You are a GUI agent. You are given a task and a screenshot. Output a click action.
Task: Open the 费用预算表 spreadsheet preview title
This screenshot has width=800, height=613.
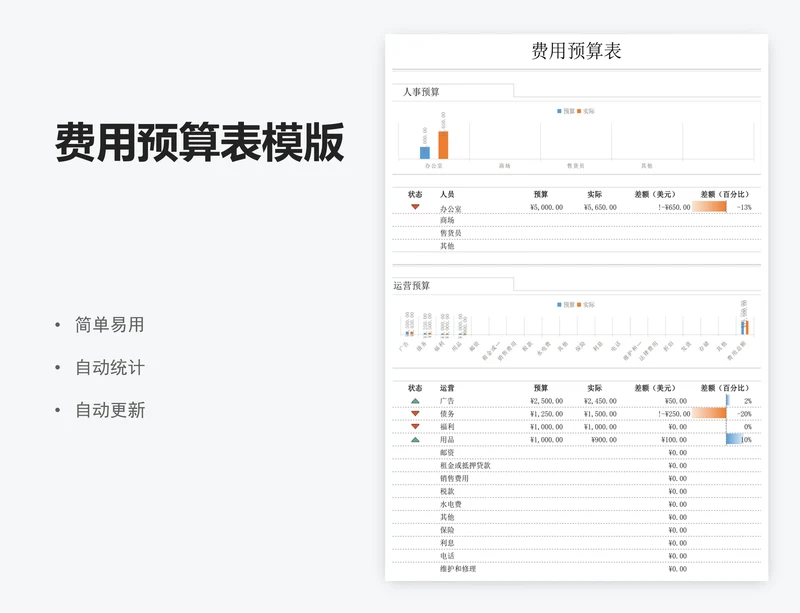pyautogui.click(x=576, y=51)
